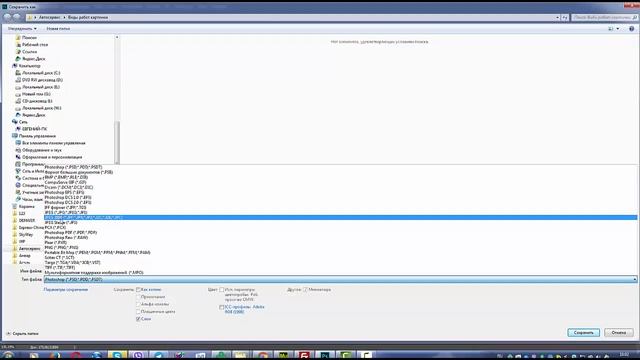The width and height of the screenshot is (640, 360).
Task: Click the Тип файла combo box
Action: pos(340,280)
